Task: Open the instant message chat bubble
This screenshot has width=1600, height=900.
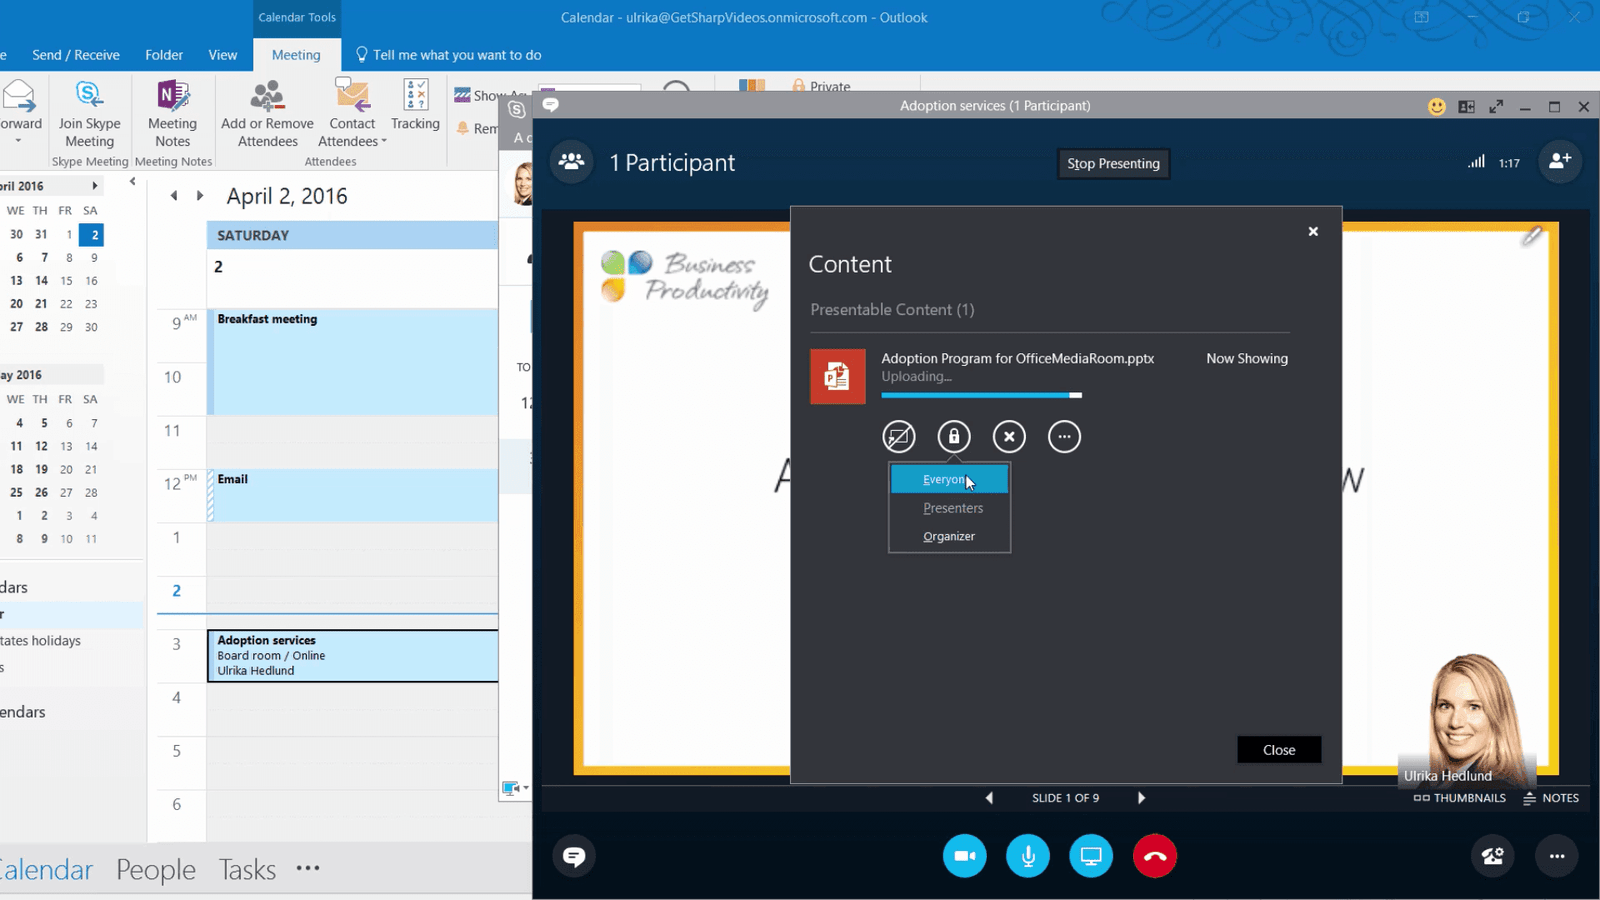Action: point(574,856)
